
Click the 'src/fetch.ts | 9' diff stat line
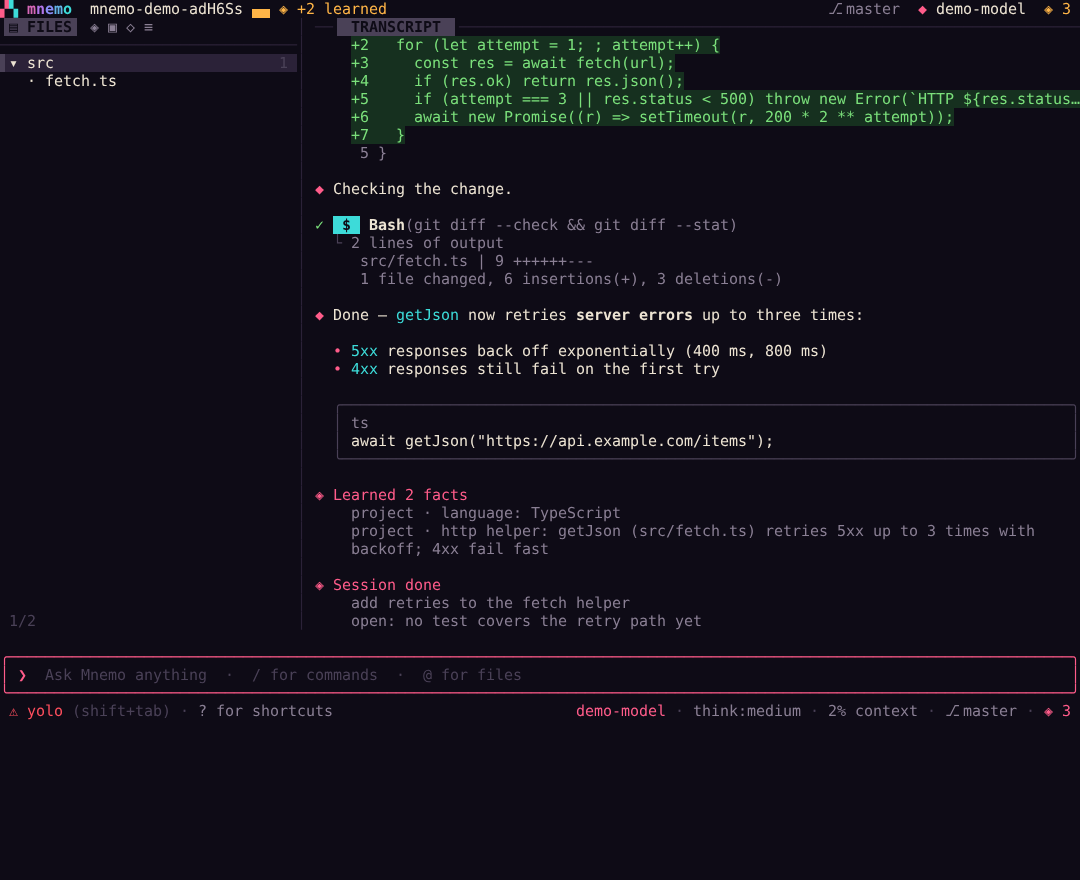point(477,262)
